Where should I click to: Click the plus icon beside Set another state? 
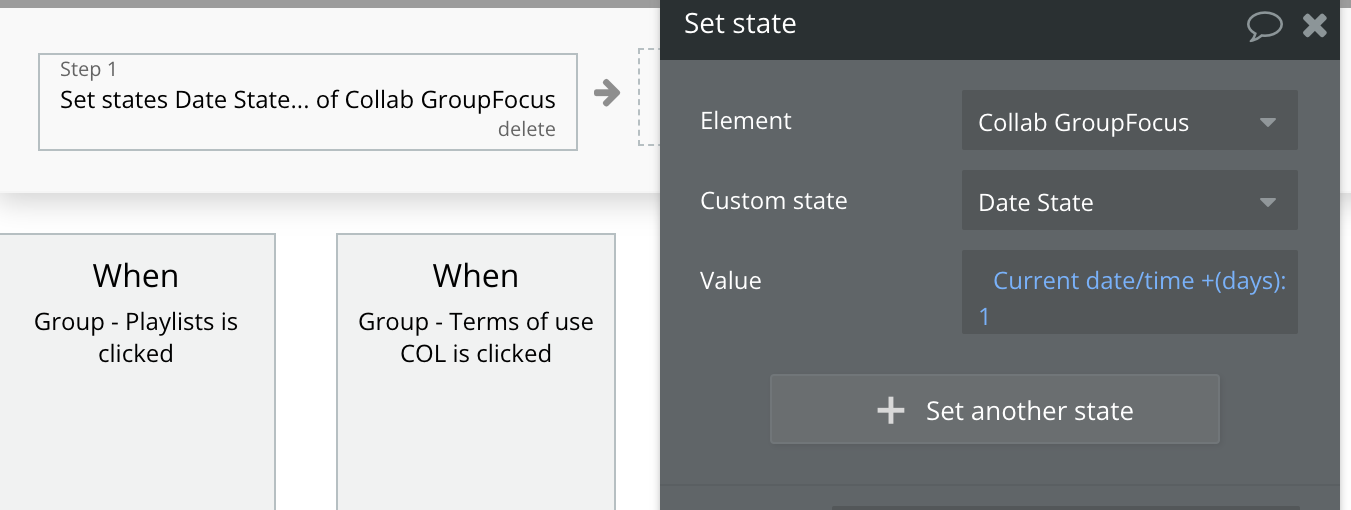coord(890,410)
